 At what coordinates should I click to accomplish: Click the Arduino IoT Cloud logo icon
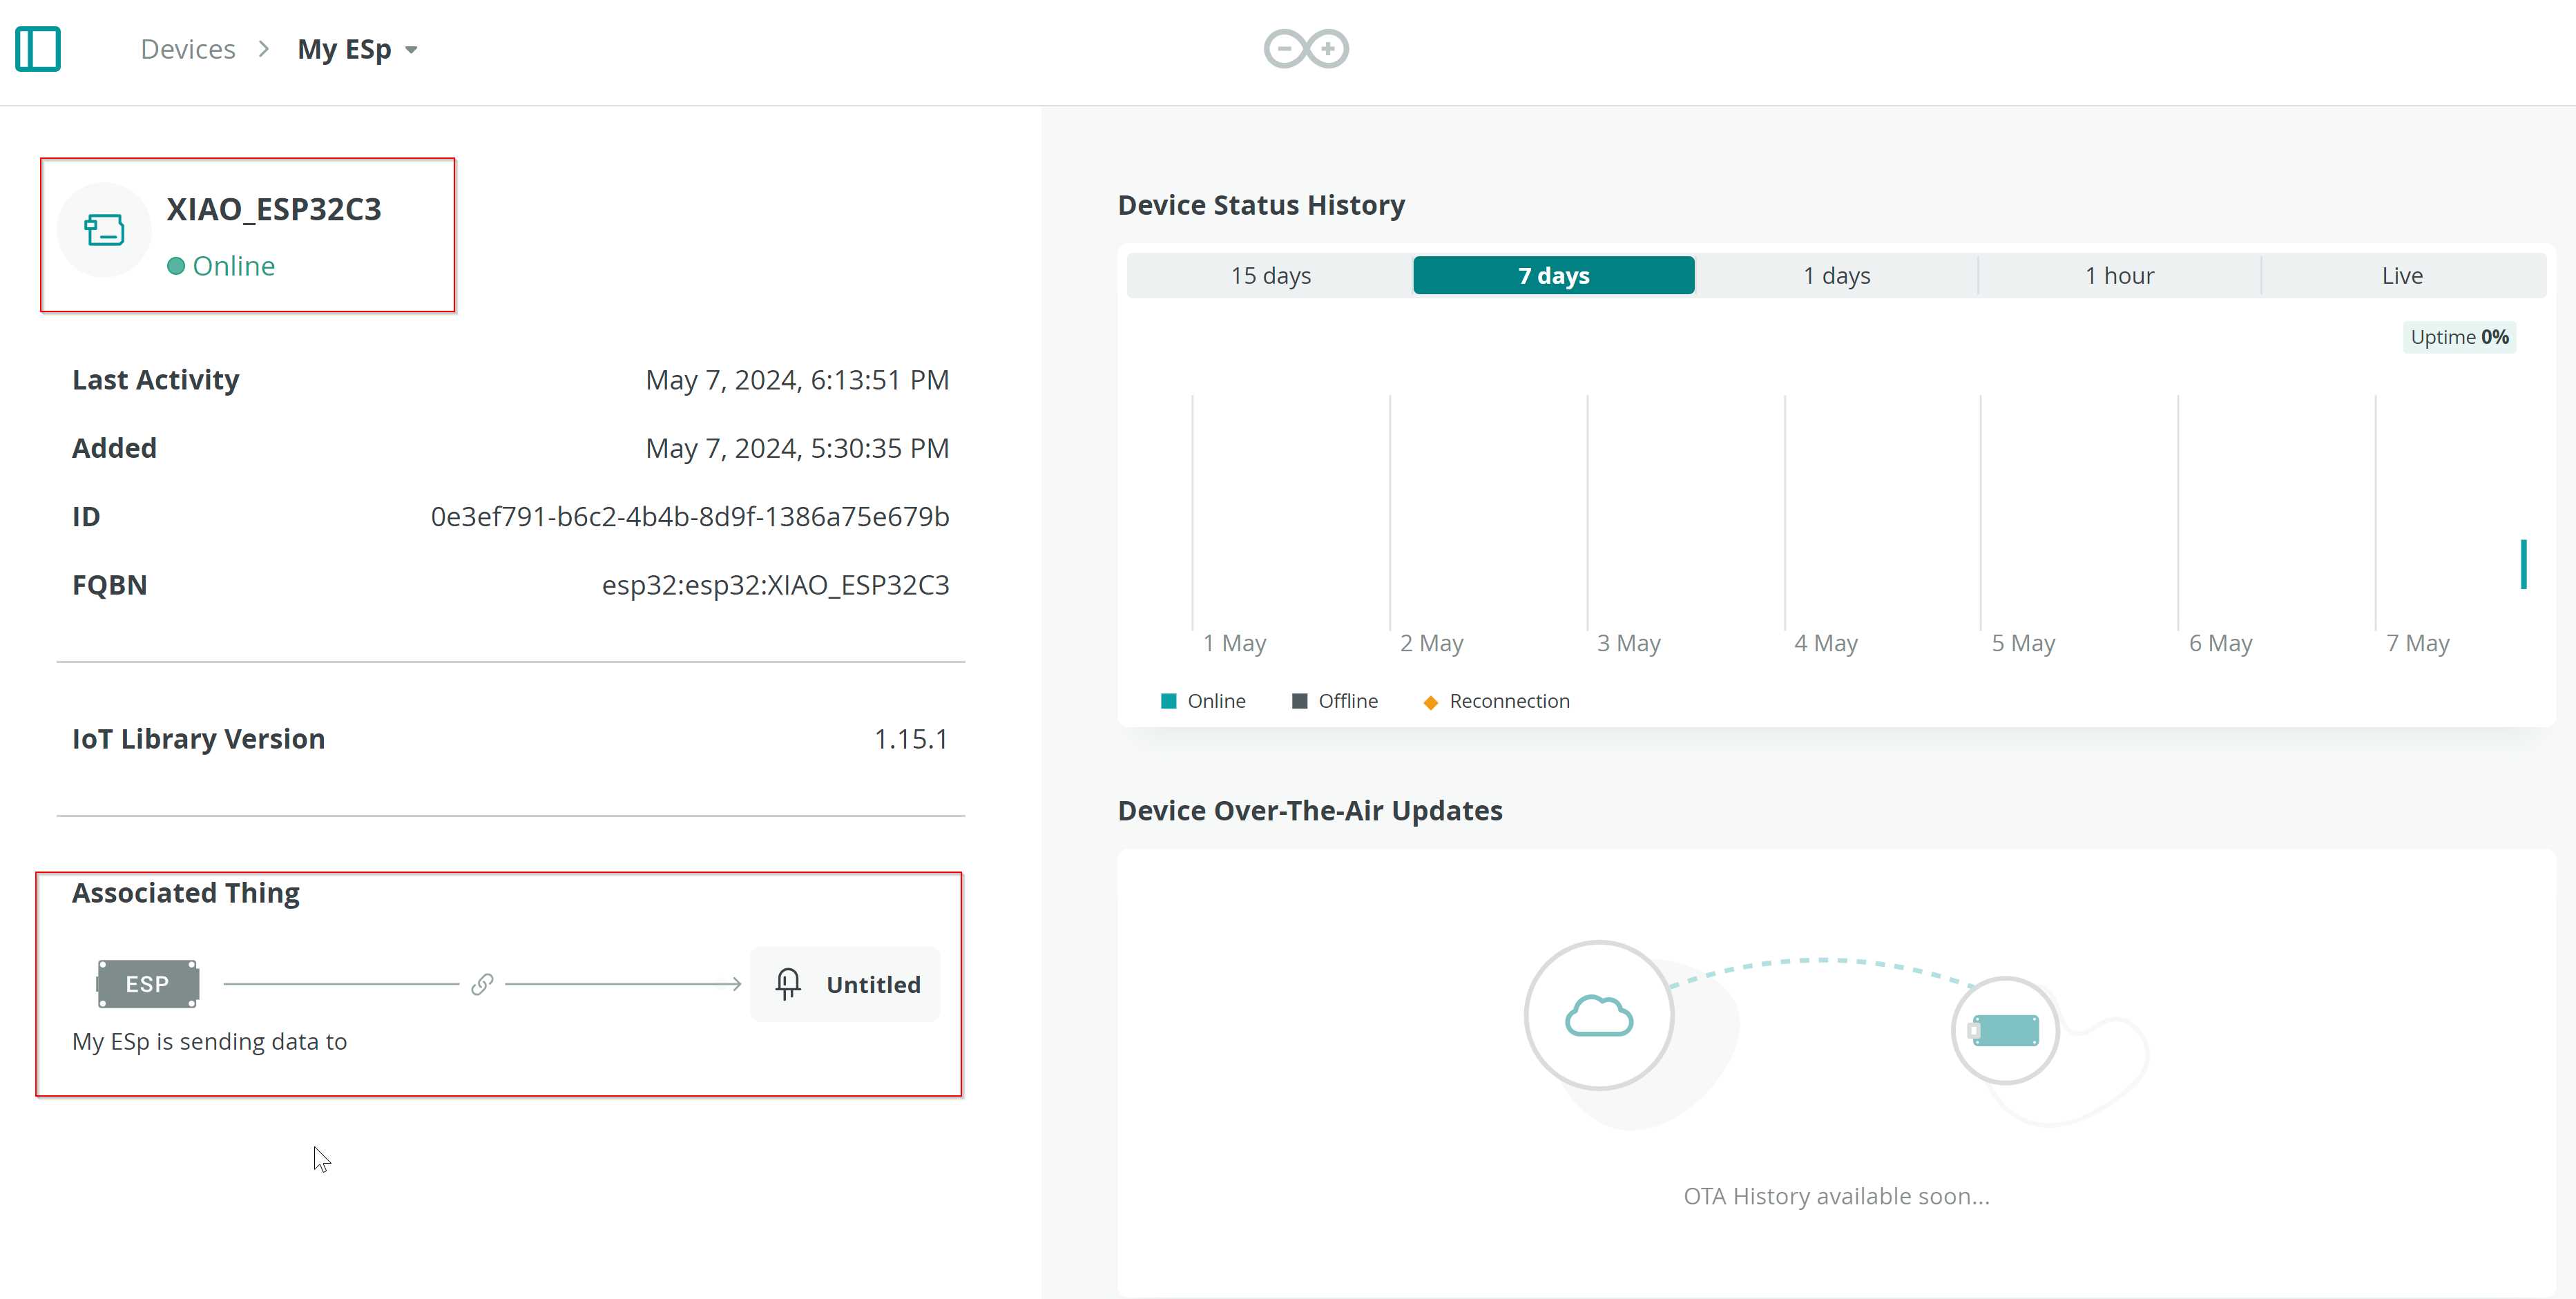click(x=1307, y=48)
